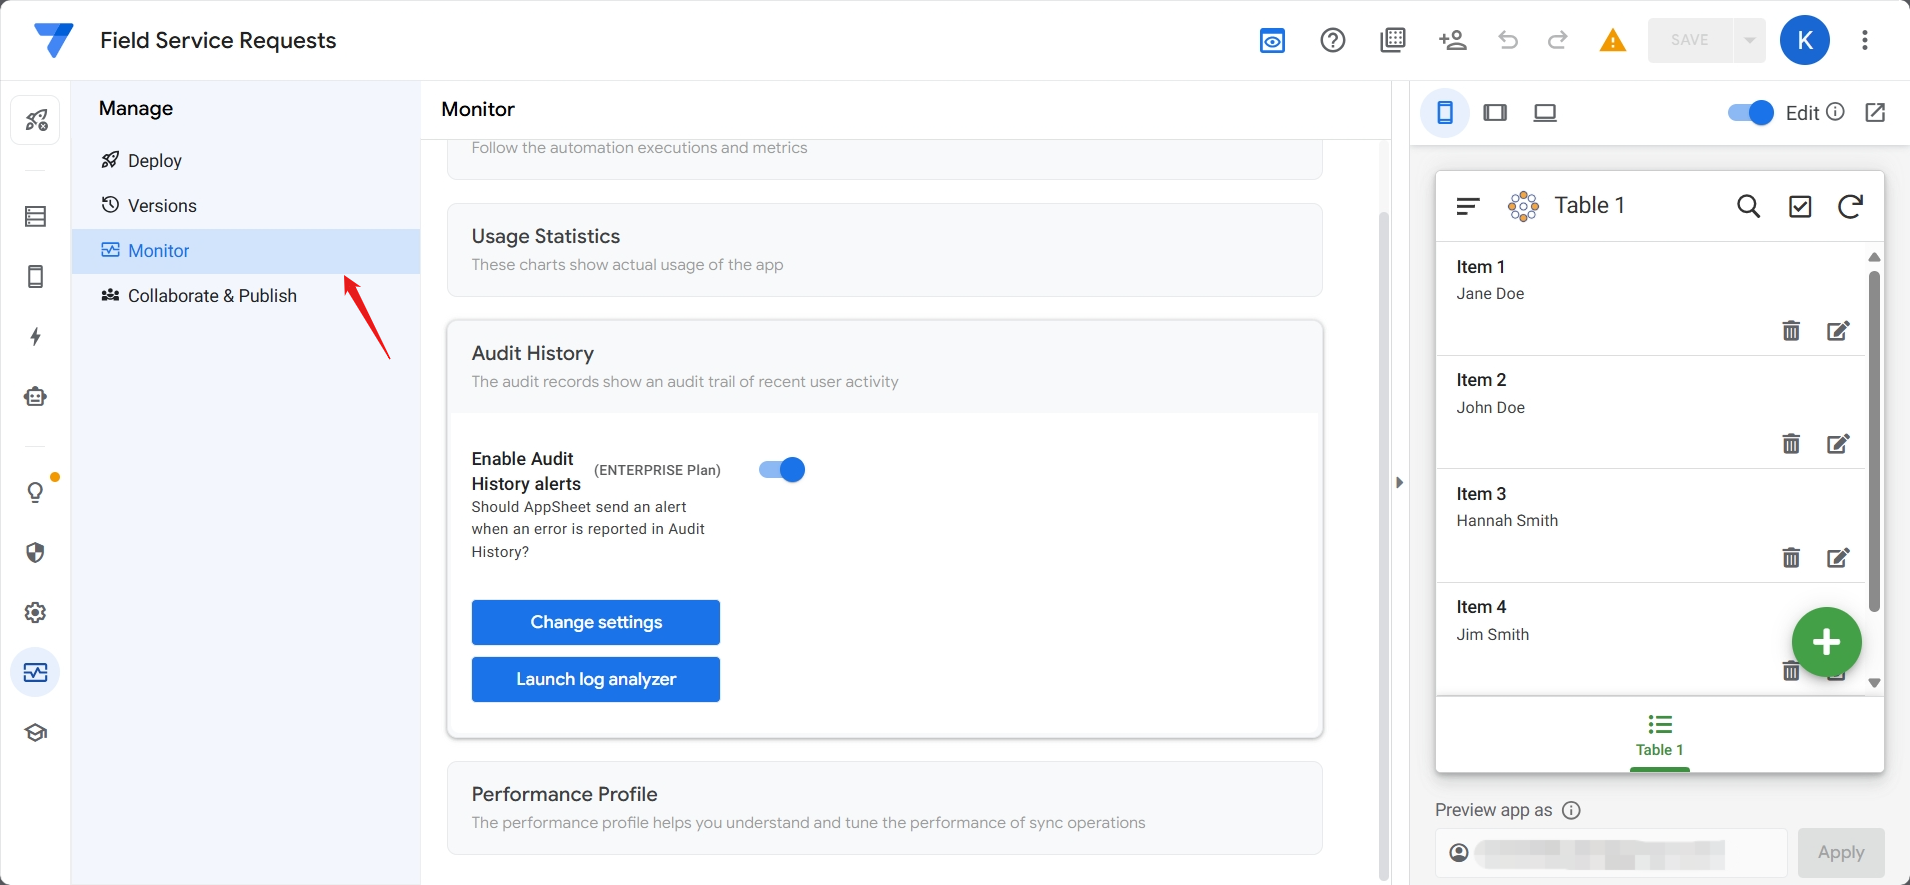Click the Preview app as email field
The height and width of the screenshot is (885, 1910).
tap(1611, 853)
